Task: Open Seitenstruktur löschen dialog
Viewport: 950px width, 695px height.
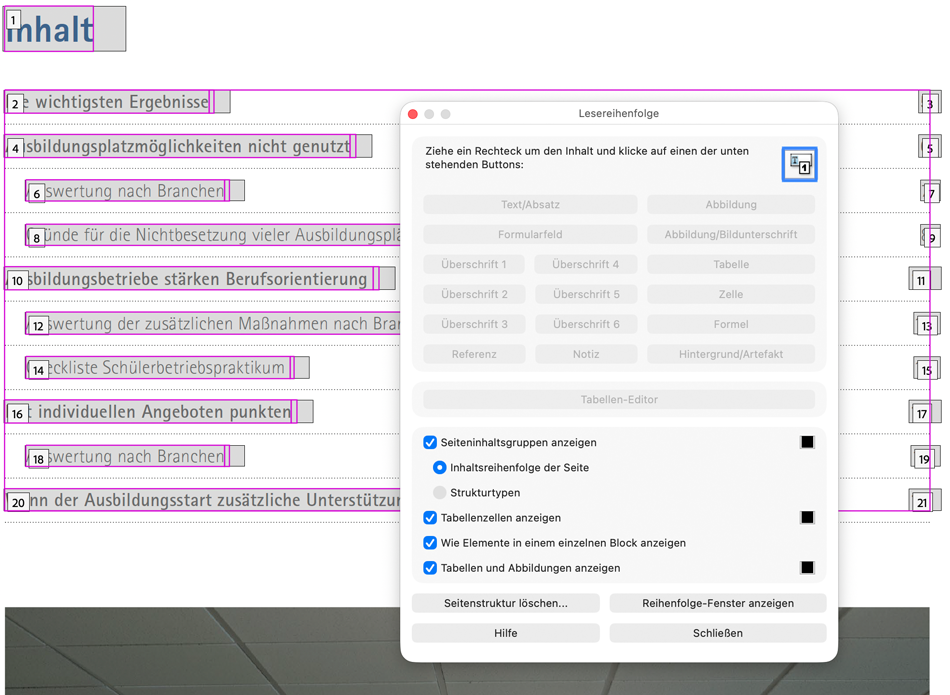Action: tap(506, 603)
